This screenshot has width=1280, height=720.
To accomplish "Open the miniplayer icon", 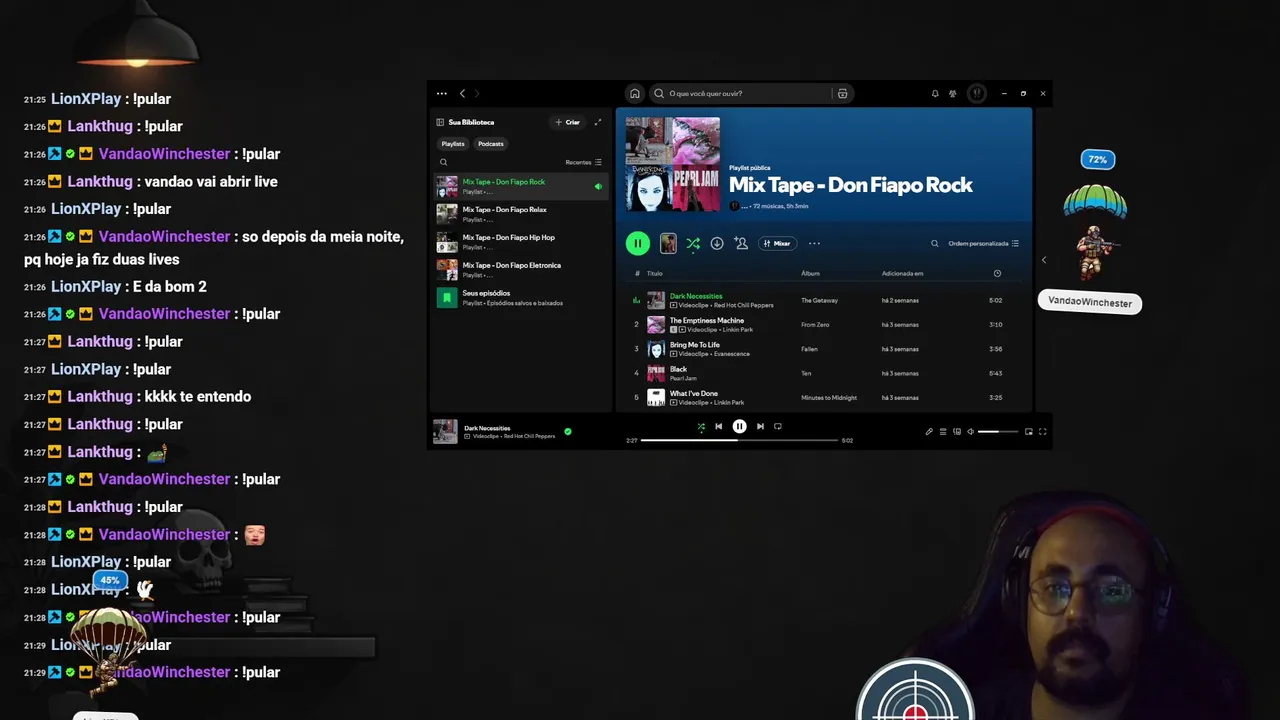I will coord(1028,431).
